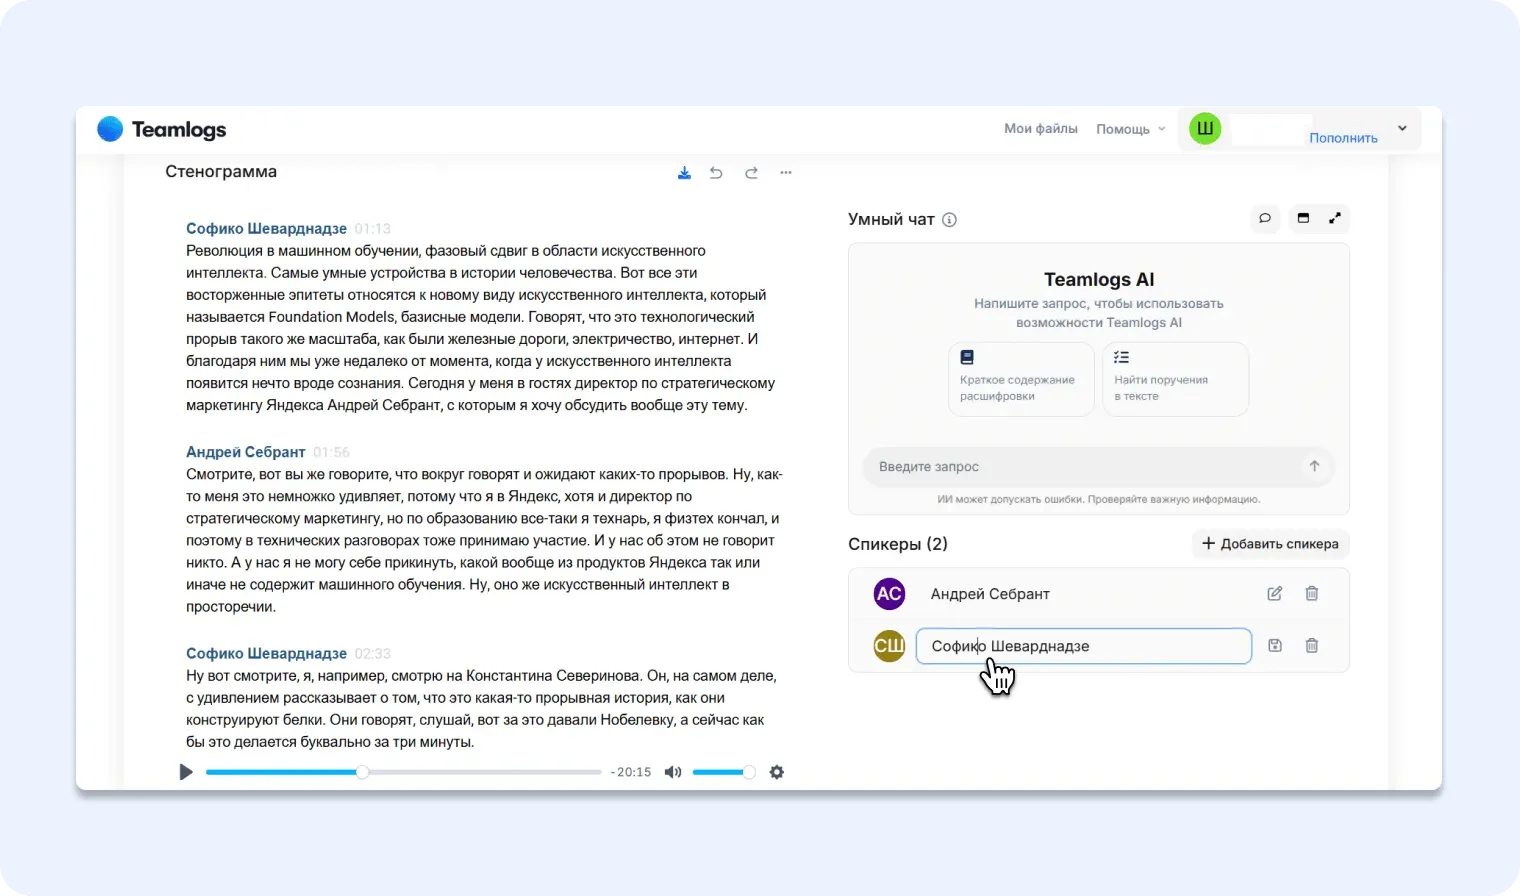Screen dimensions: 1520x896
Task: Open the Помощь dropdown menu
Action: (x=1131, y=129)
